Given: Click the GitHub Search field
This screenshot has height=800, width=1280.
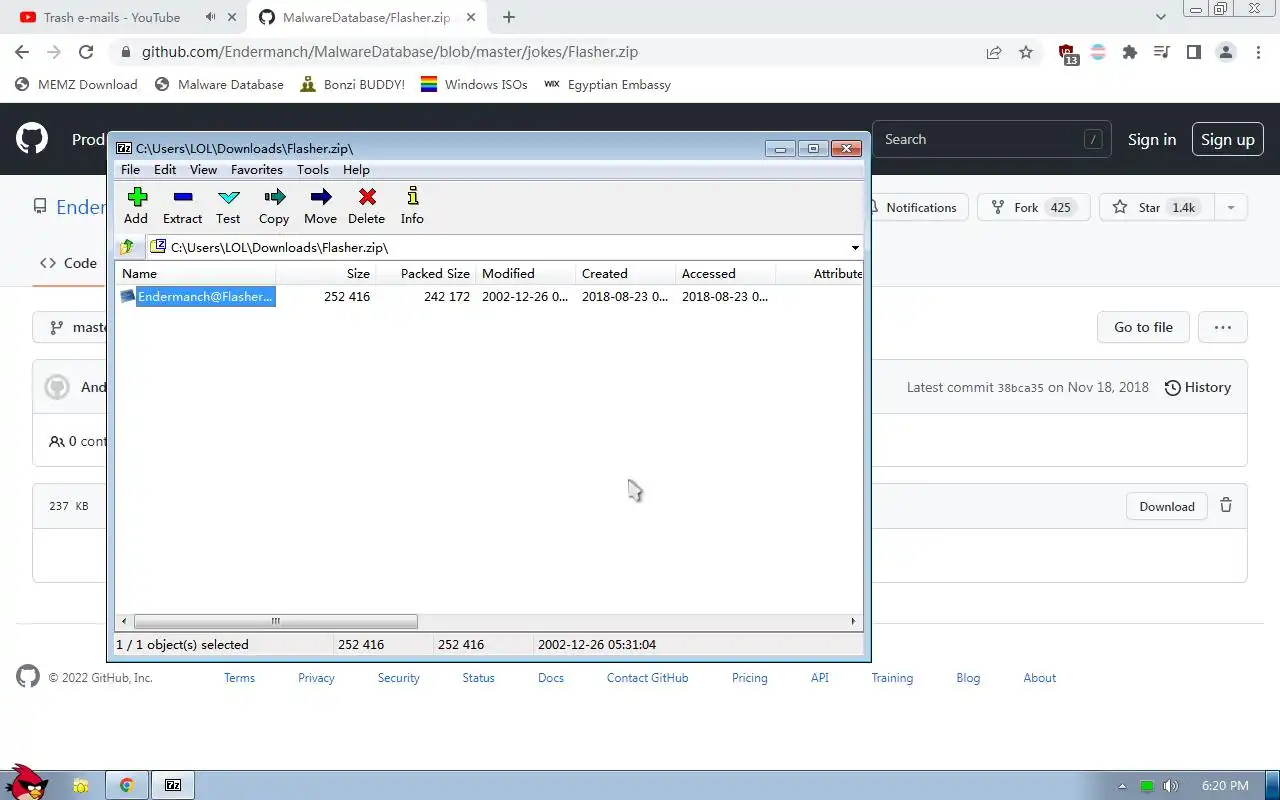Looking at the screenshot, I should 991,139.
